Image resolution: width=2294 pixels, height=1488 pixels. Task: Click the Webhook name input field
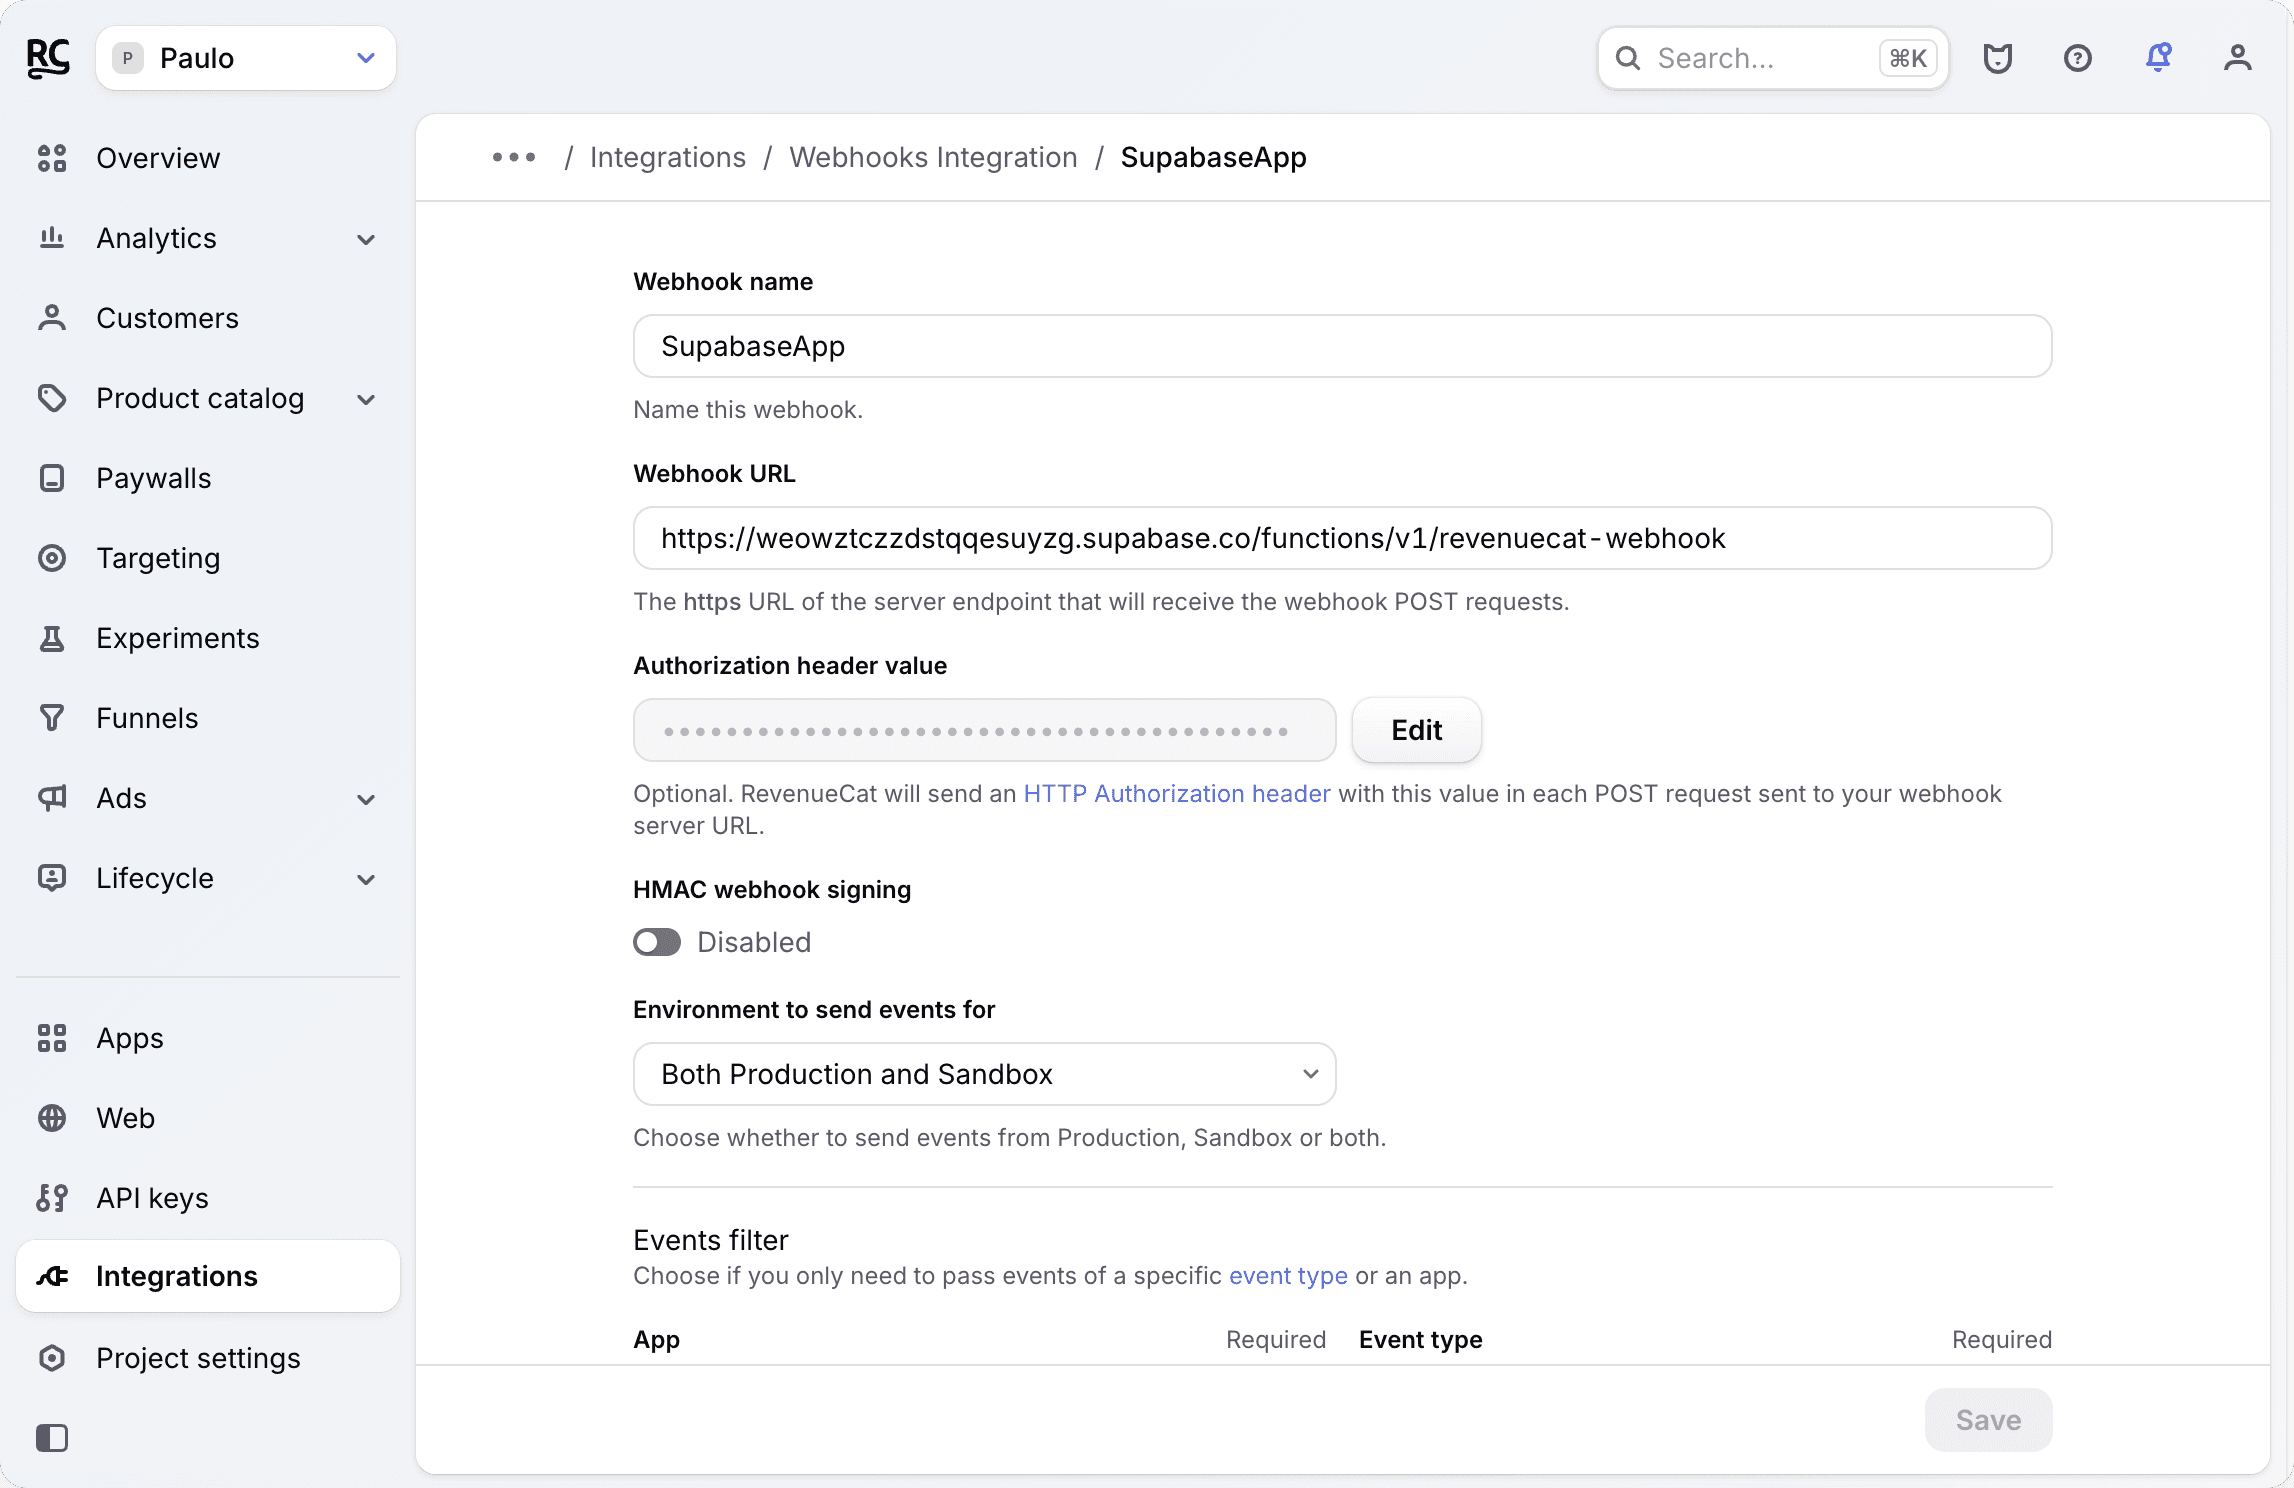pos(1343,346)
